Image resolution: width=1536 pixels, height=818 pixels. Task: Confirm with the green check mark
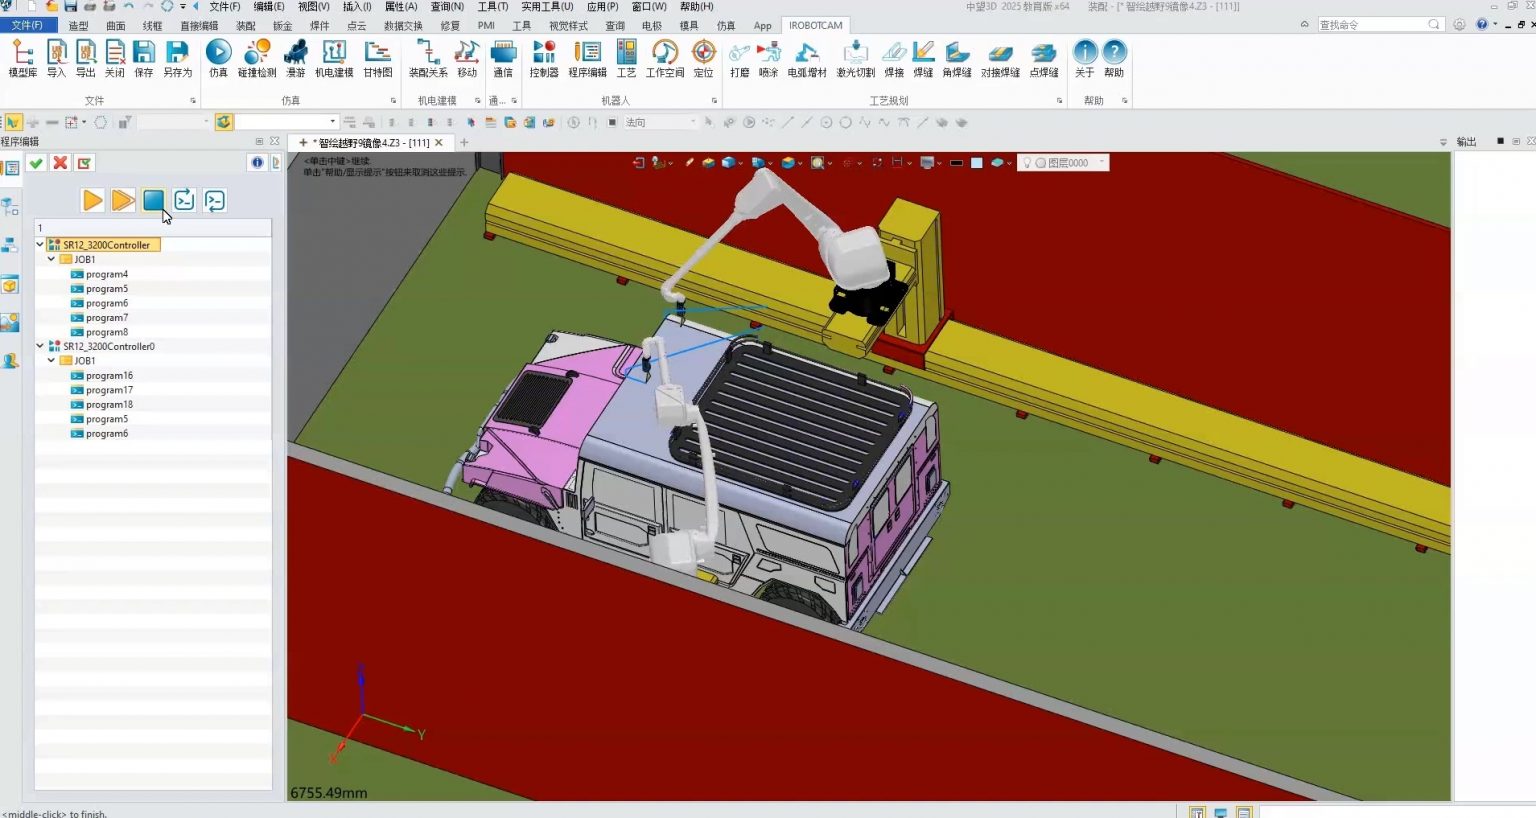(36, 162)
